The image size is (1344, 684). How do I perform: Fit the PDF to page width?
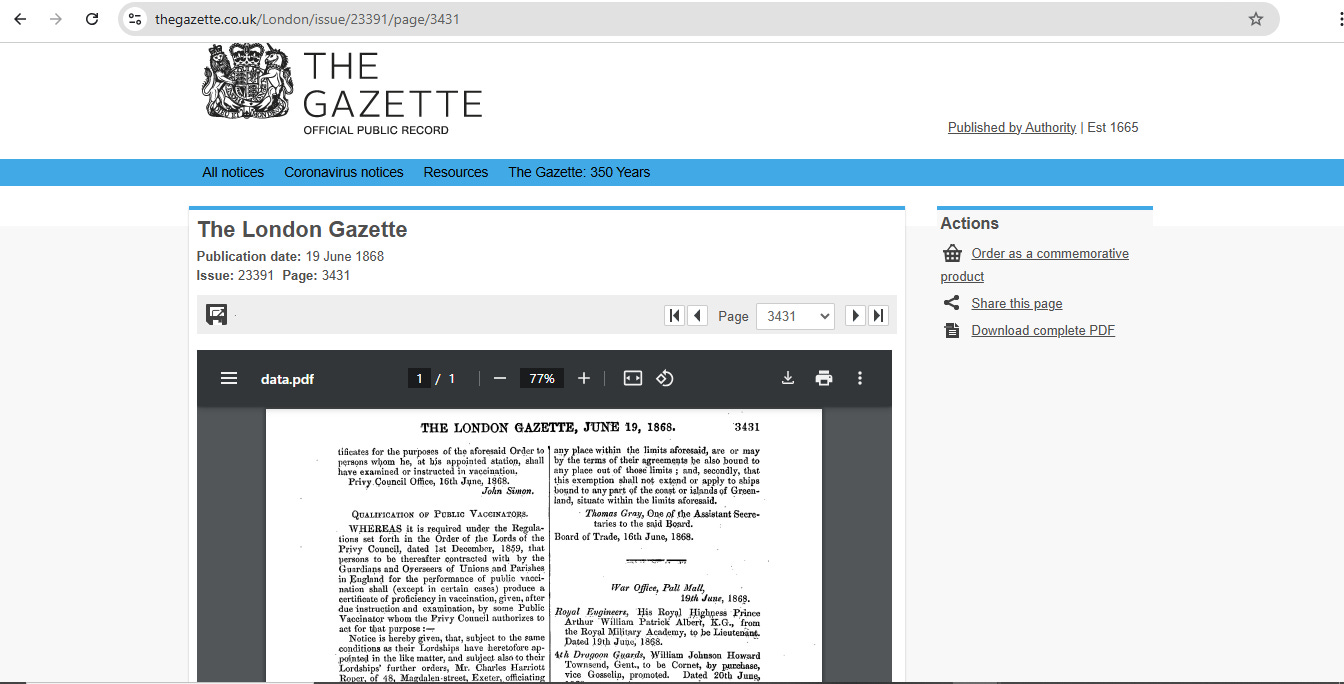click(x=633, y=378)
